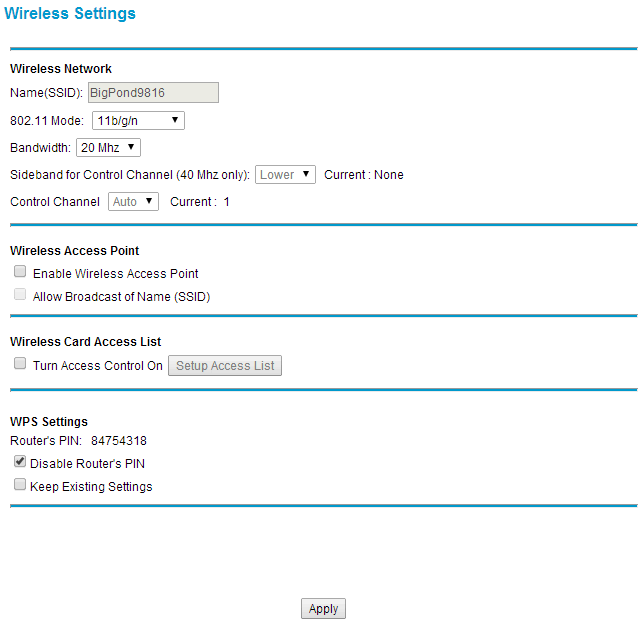Click the Name(SSID) field showing BigPond9816
The image size is (644, 624).
pyautogui.click(x=153, y=92)
